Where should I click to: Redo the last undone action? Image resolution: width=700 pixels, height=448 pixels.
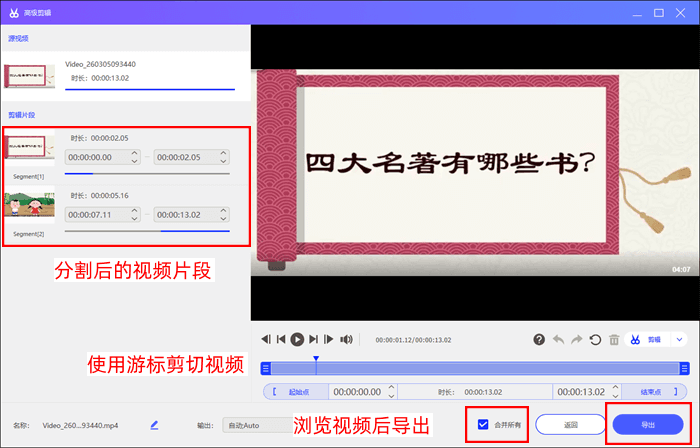click(x=577, y=340)
